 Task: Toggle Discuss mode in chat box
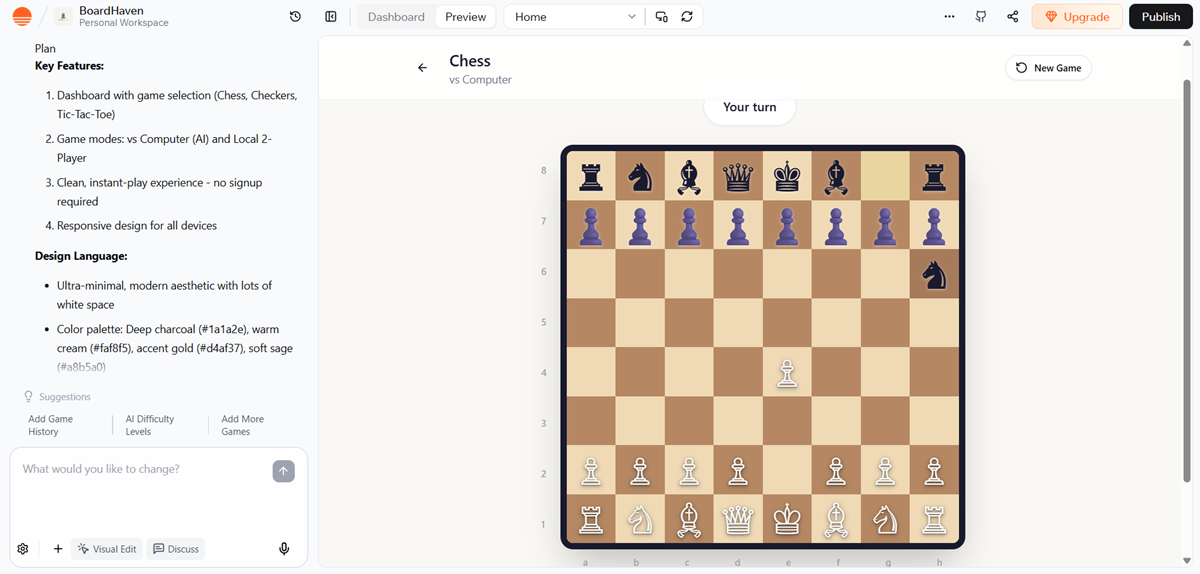(x=175, y=549)
